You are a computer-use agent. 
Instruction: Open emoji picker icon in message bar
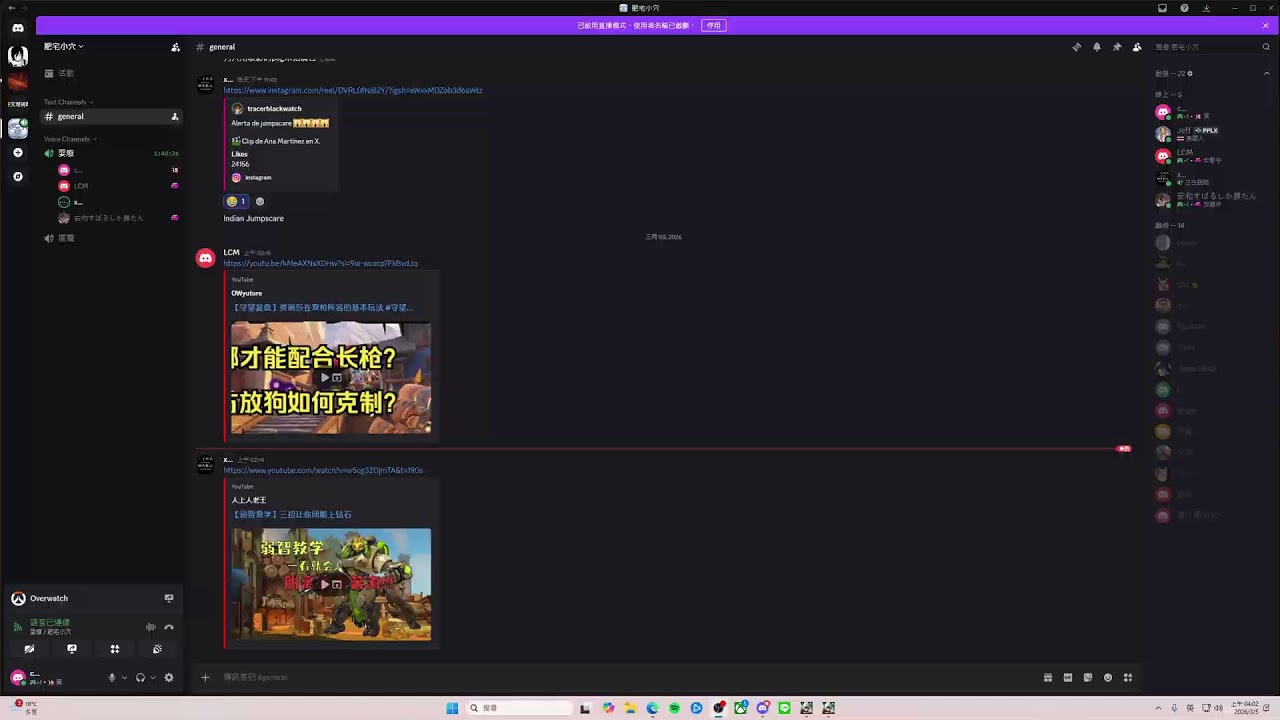tap(1108, 678)
